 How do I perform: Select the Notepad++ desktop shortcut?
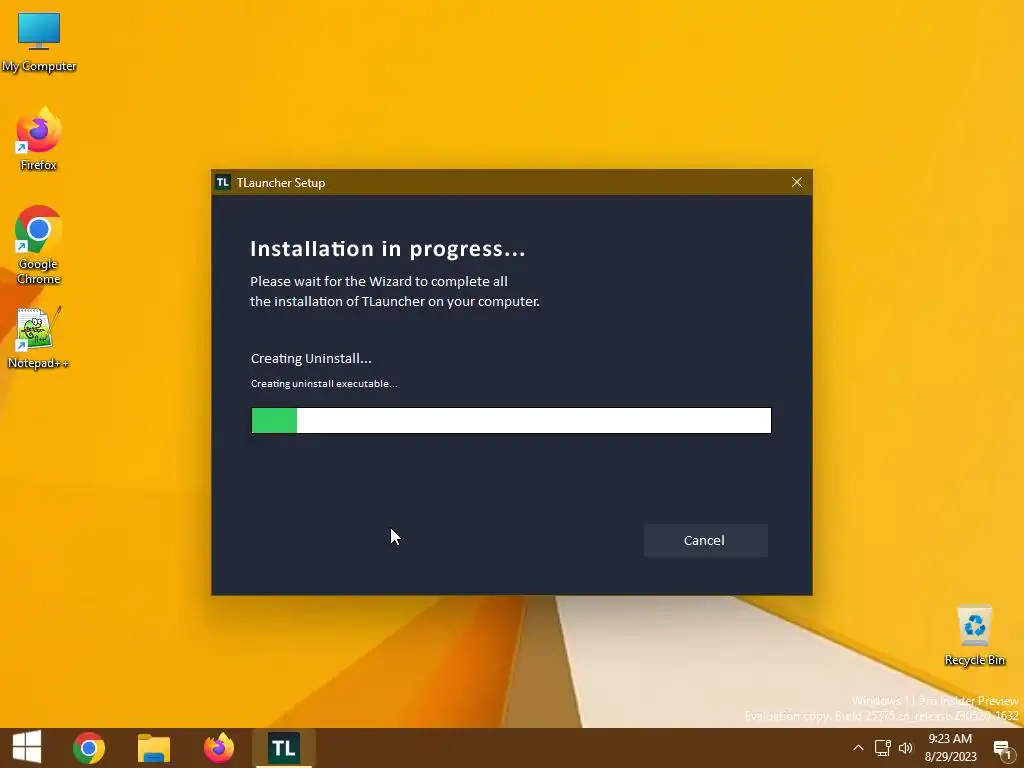[x=39, y=338]
